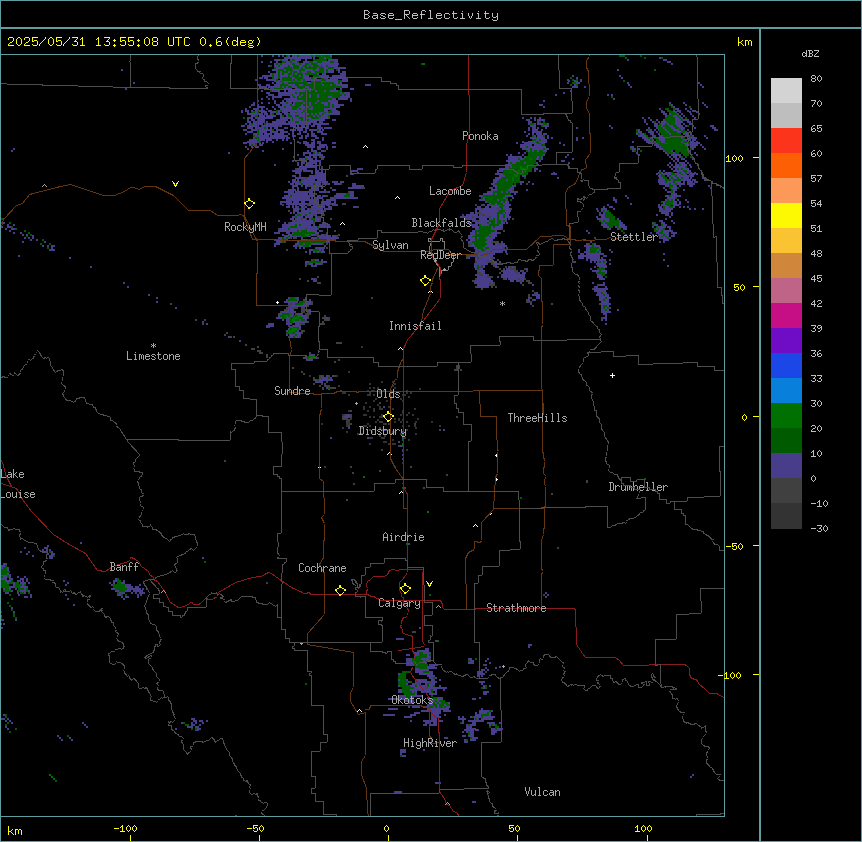Select the magenta 39-42 dBZ legend swatch
Viewport: 862px width, 842px height.
click(x=786, y=316)
